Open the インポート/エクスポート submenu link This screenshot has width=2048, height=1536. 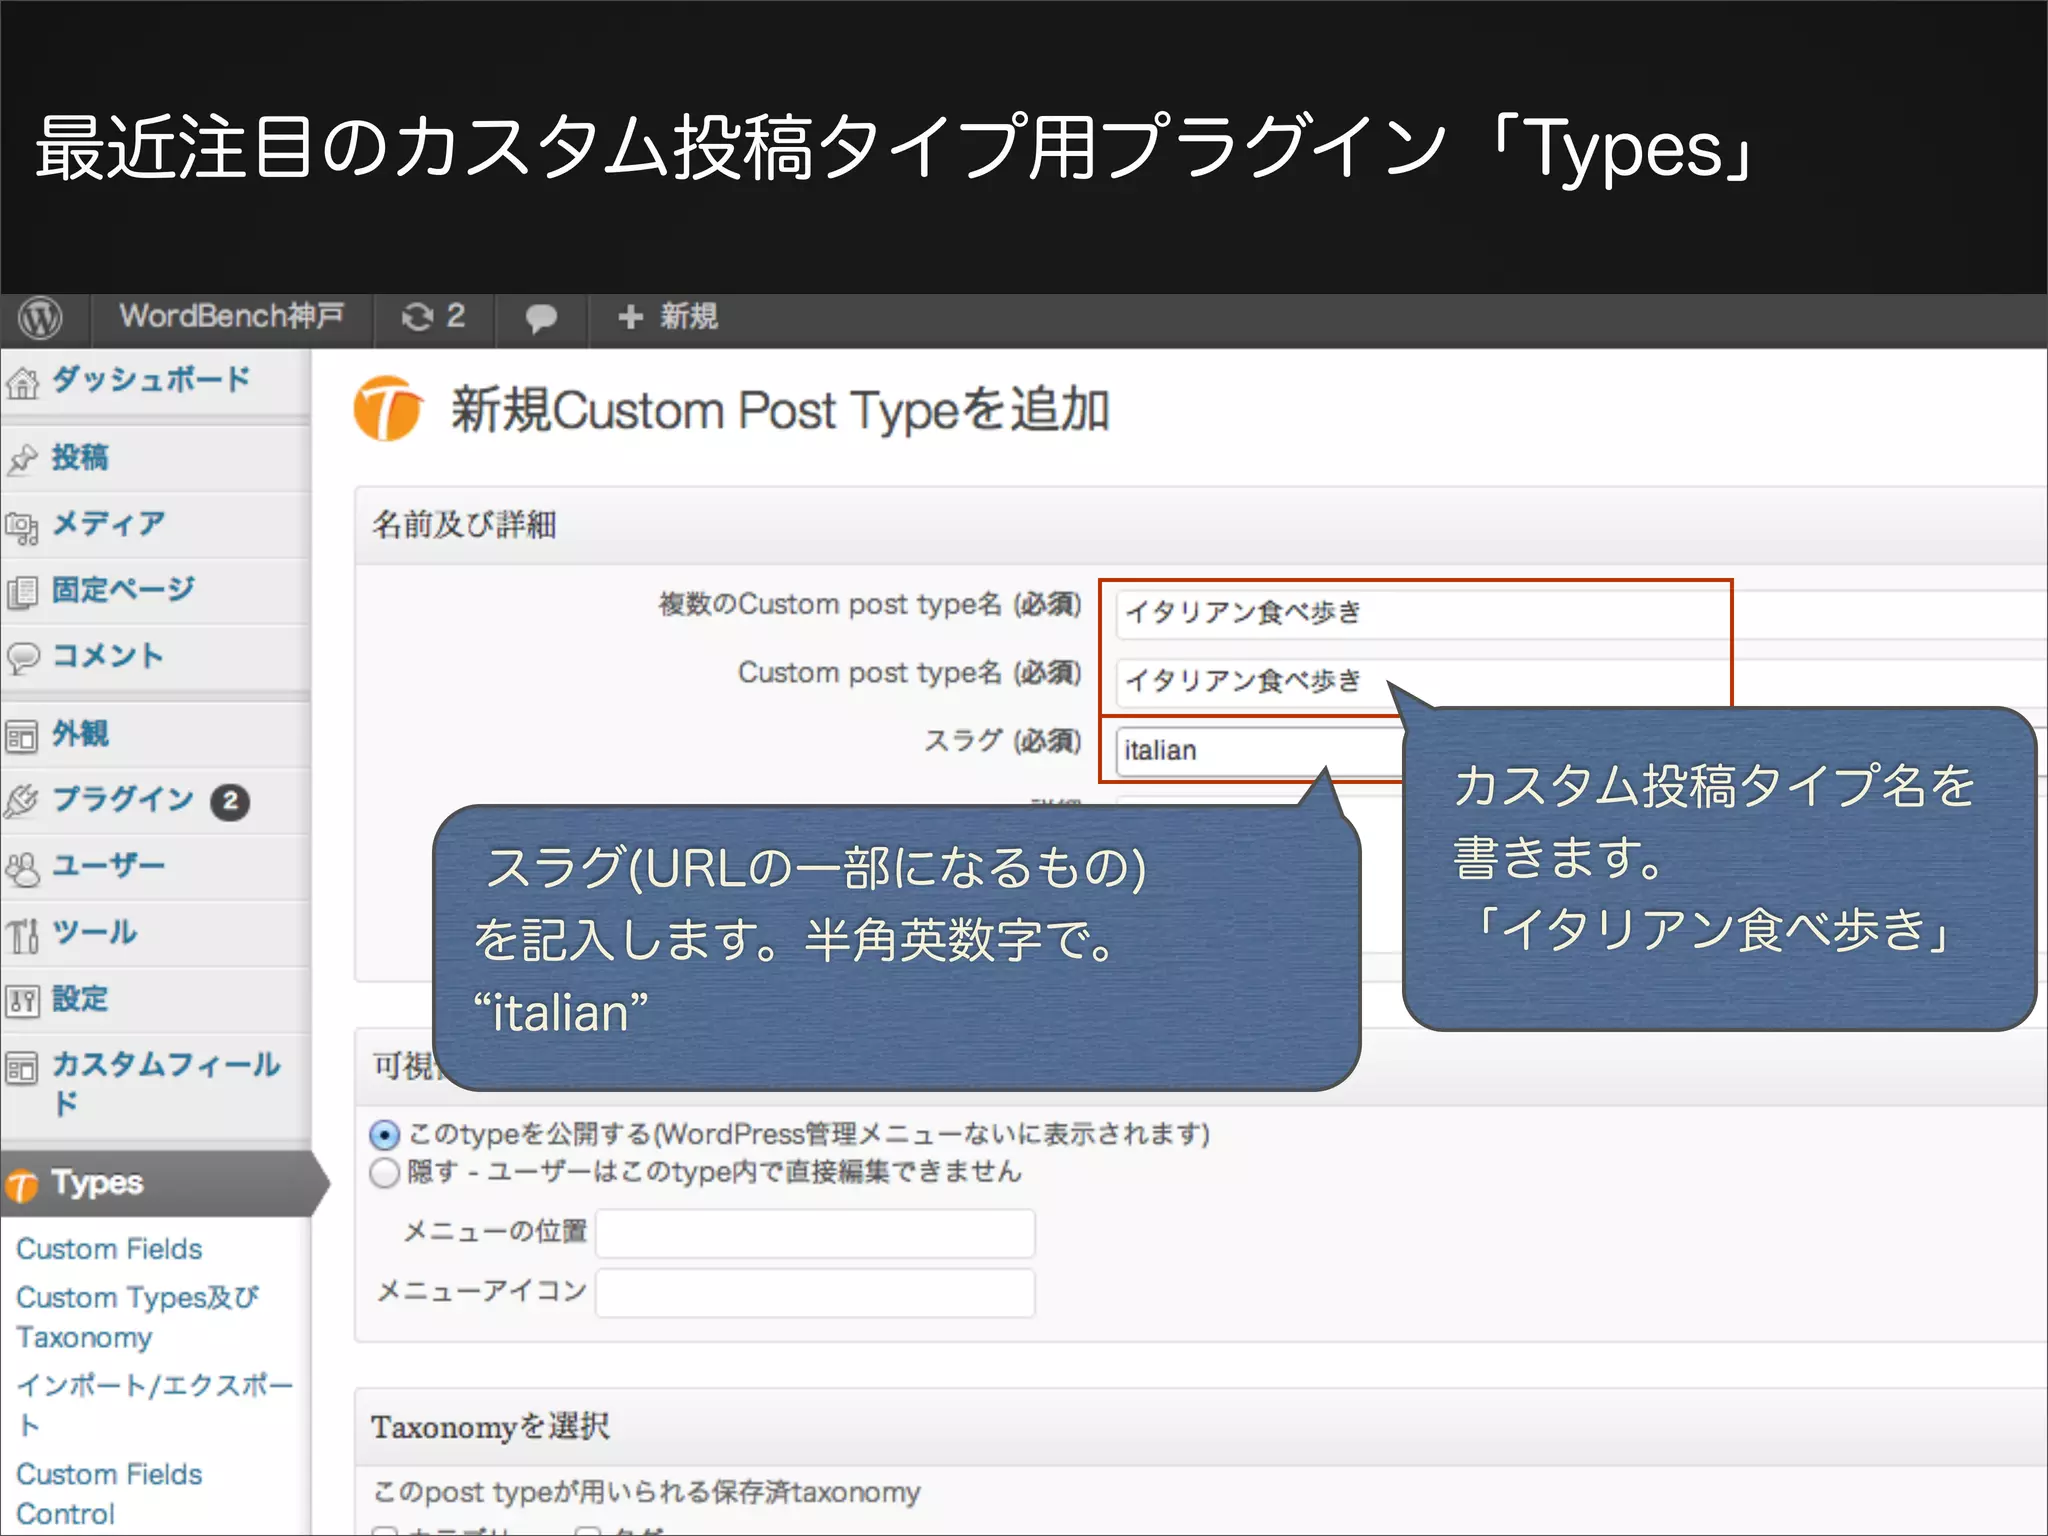click(154, 1405)
